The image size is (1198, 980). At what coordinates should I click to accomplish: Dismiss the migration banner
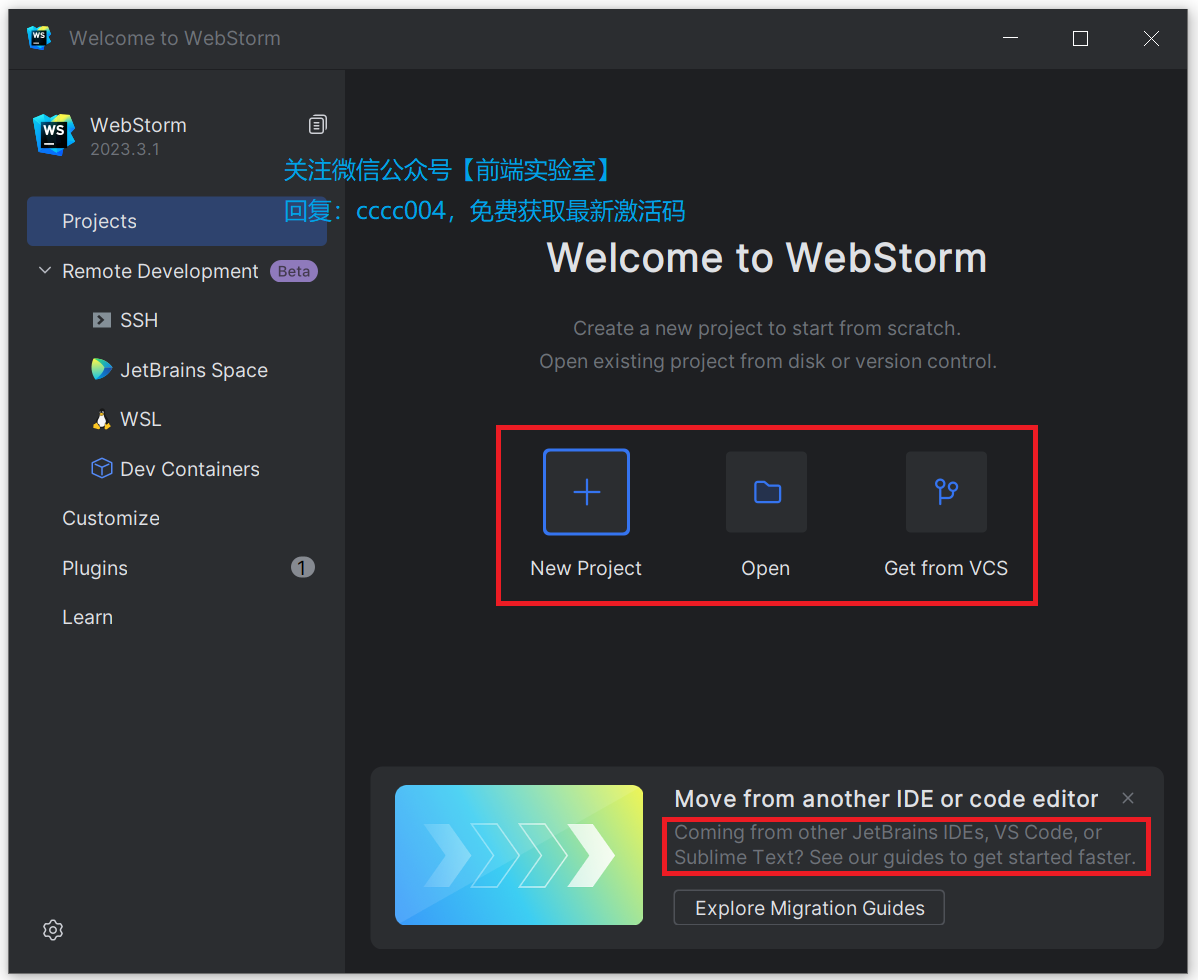(x=1127, y=798)
